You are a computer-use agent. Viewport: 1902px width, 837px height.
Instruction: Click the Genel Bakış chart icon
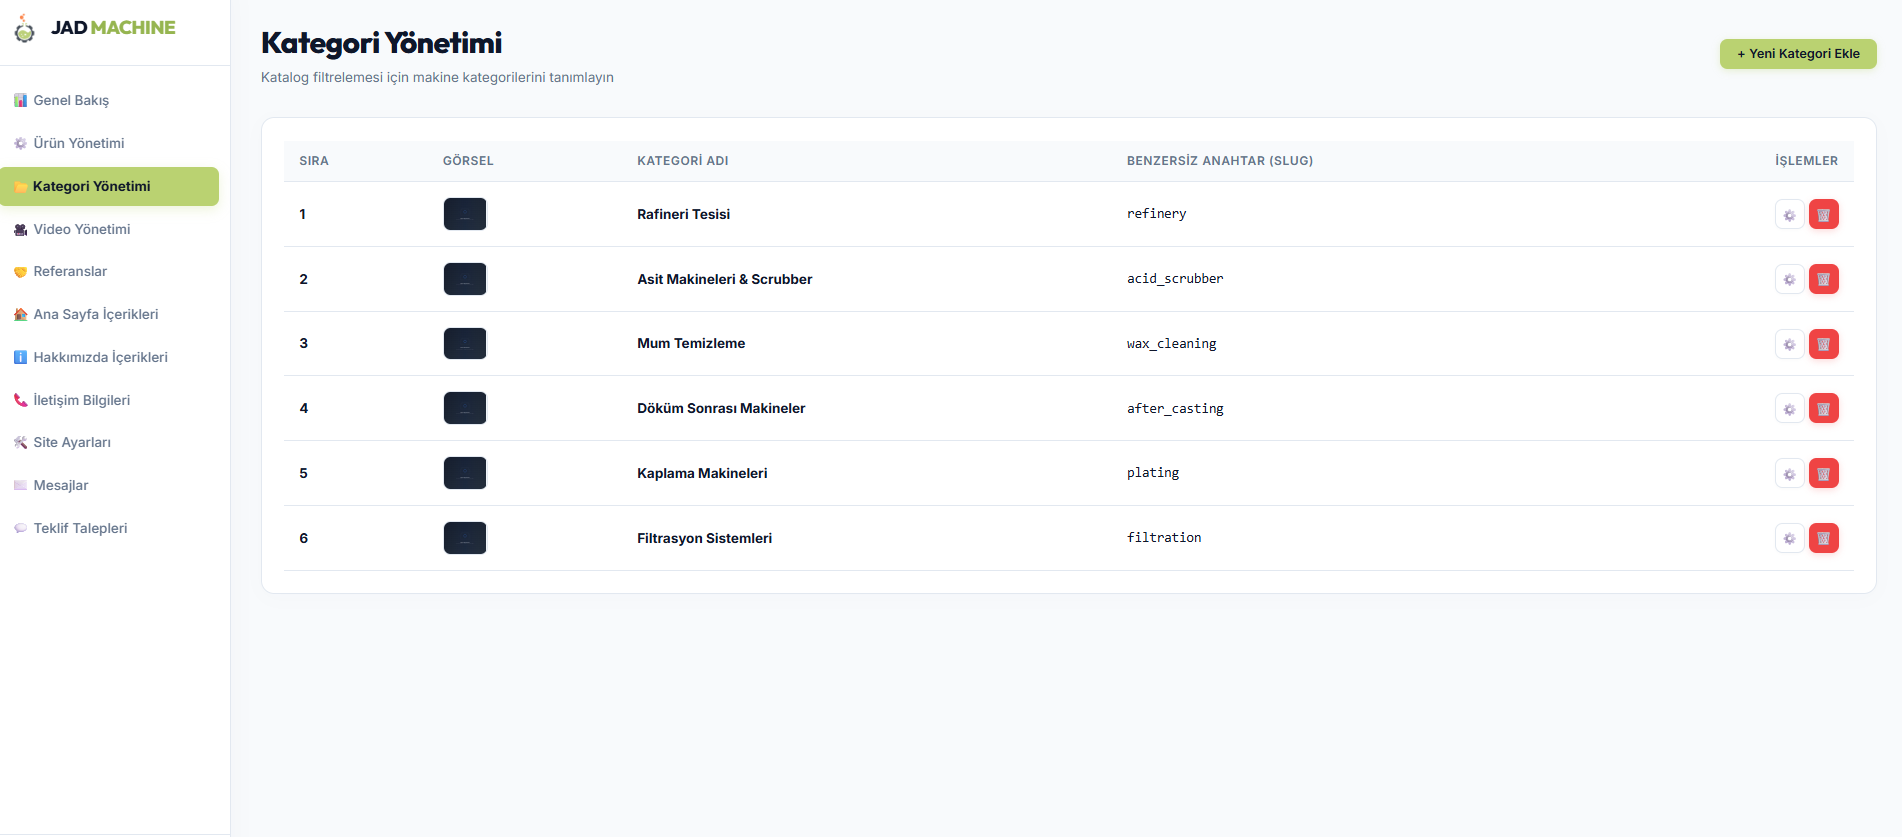(20, 100)
